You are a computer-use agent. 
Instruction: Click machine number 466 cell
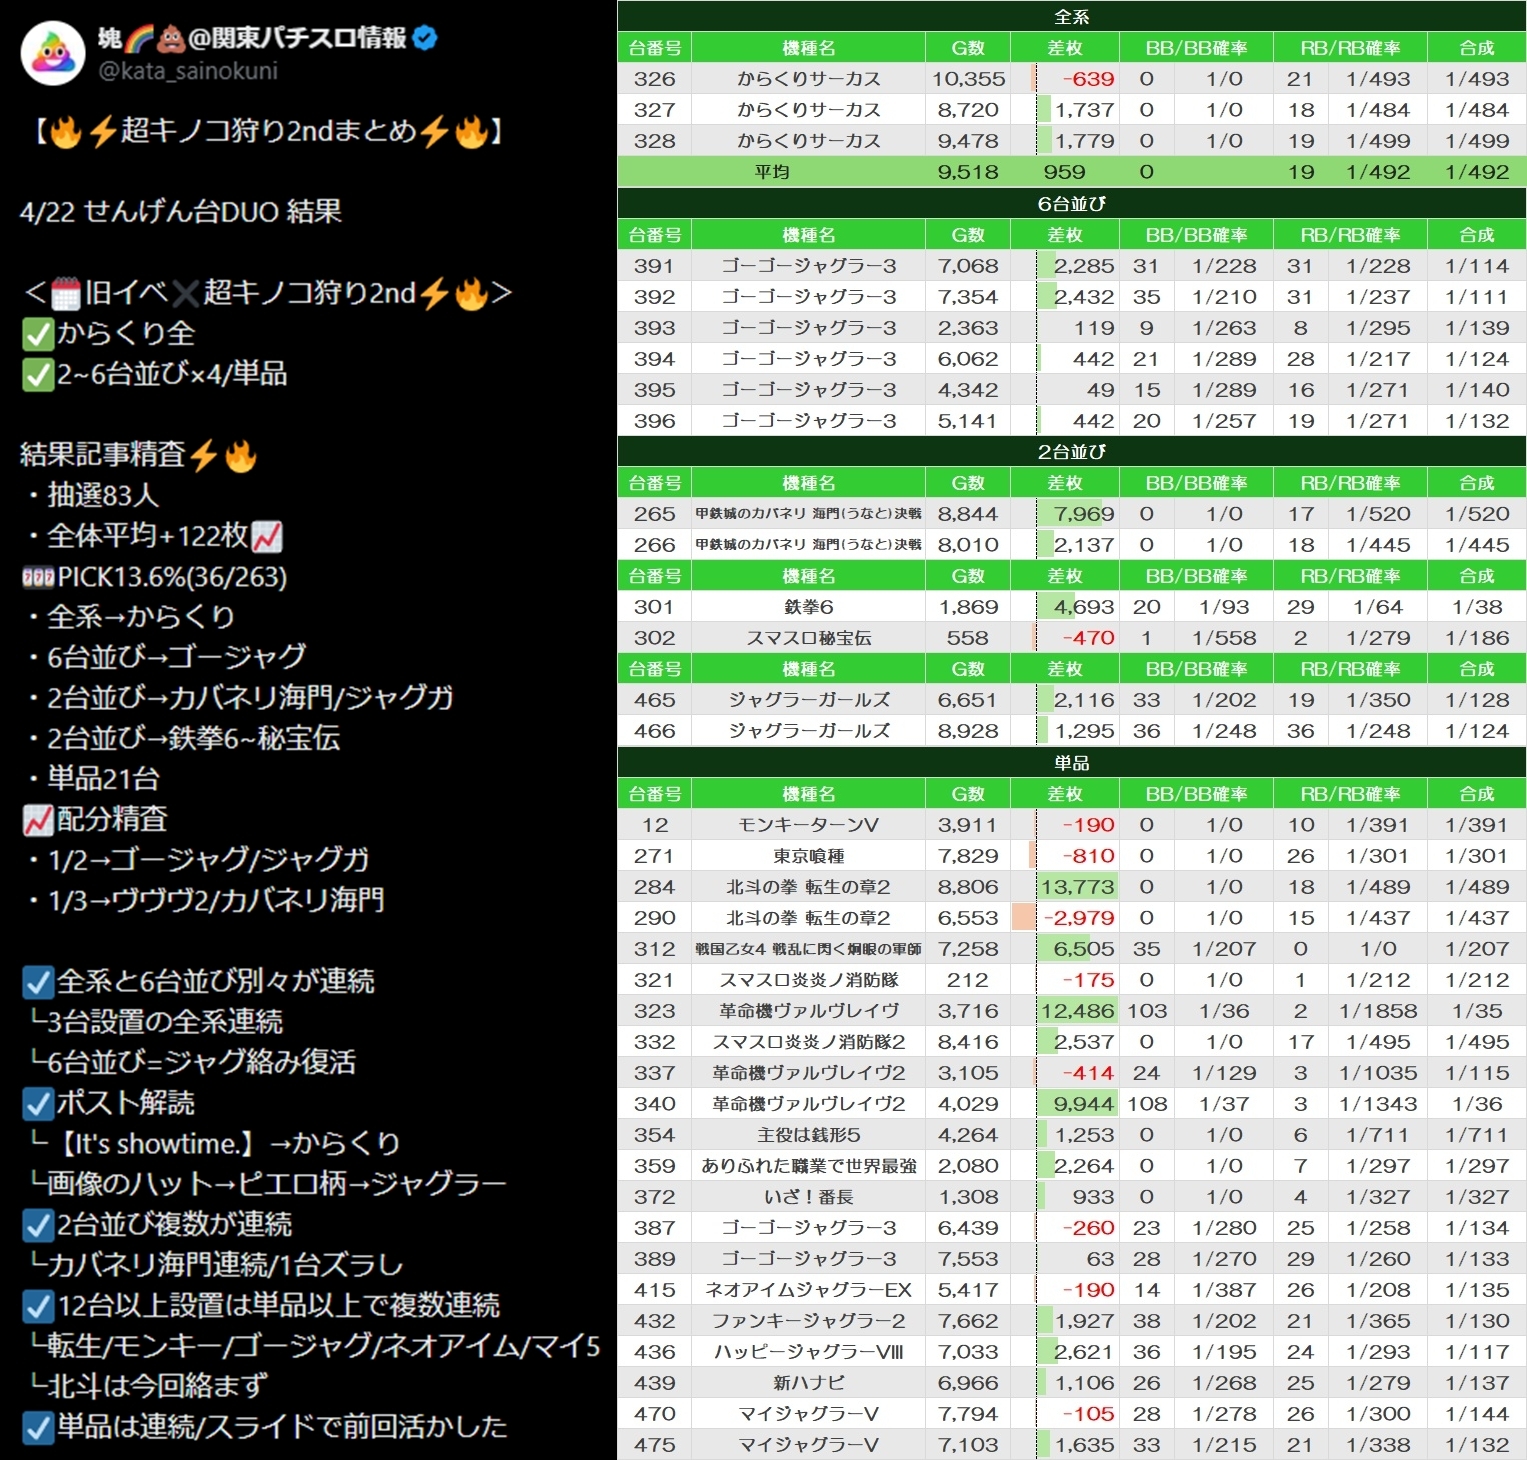click(655, 731)
